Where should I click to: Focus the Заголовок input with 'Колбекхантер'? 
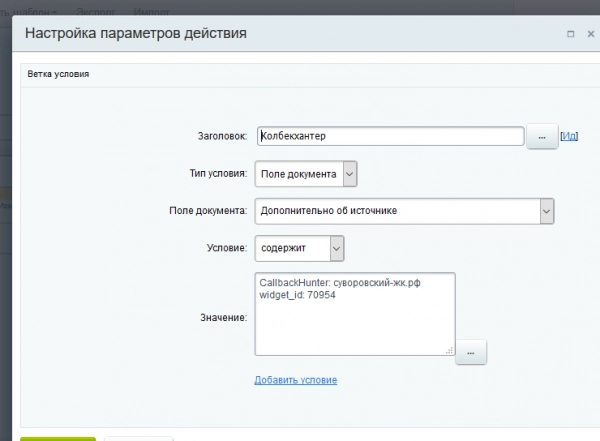(389, 137)
